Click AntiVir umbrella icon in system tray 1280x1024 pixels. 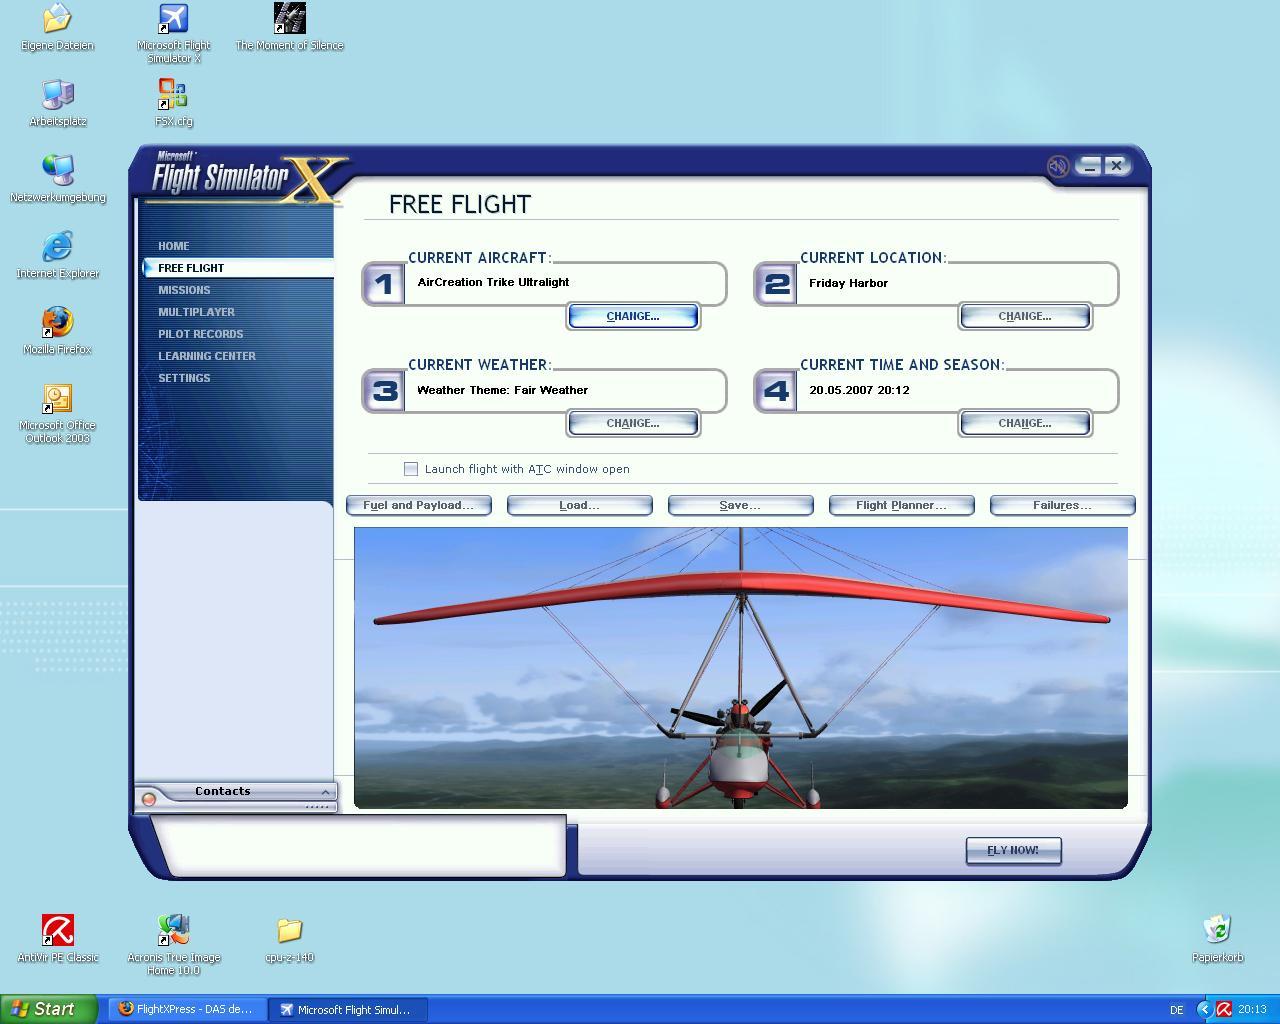pos(1223,1009)
